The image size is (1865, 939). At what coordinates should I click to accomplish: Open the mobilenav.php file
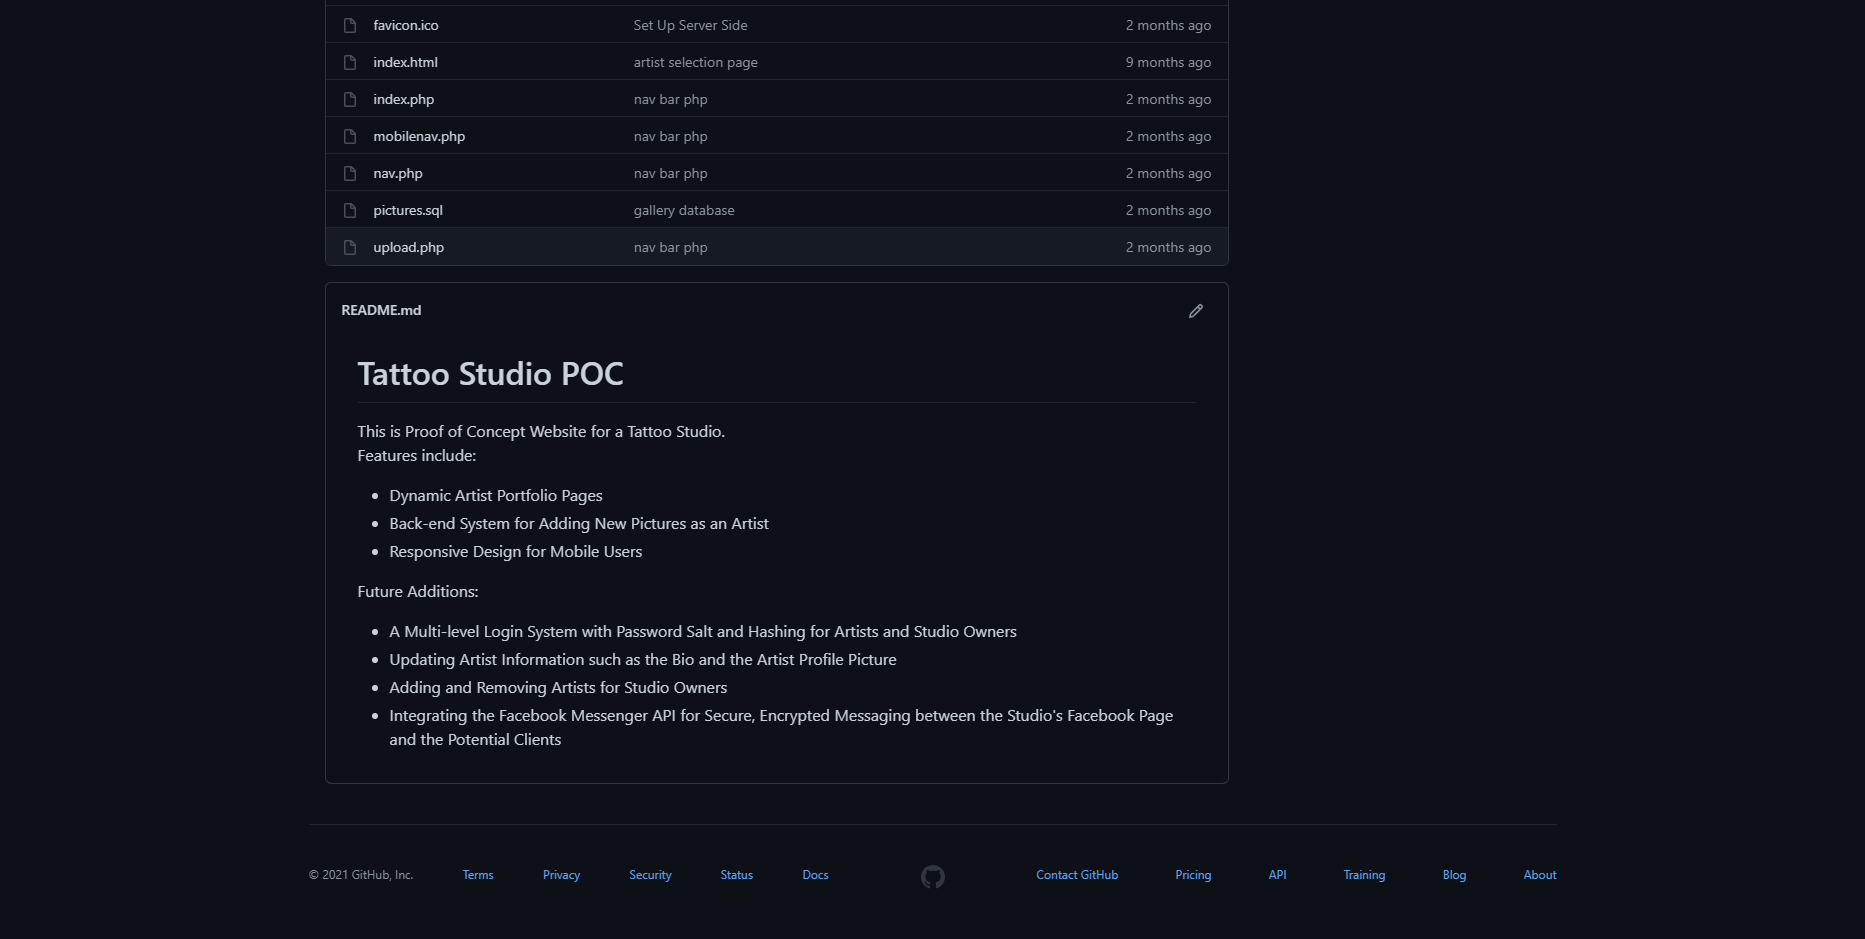pos(419,136)
